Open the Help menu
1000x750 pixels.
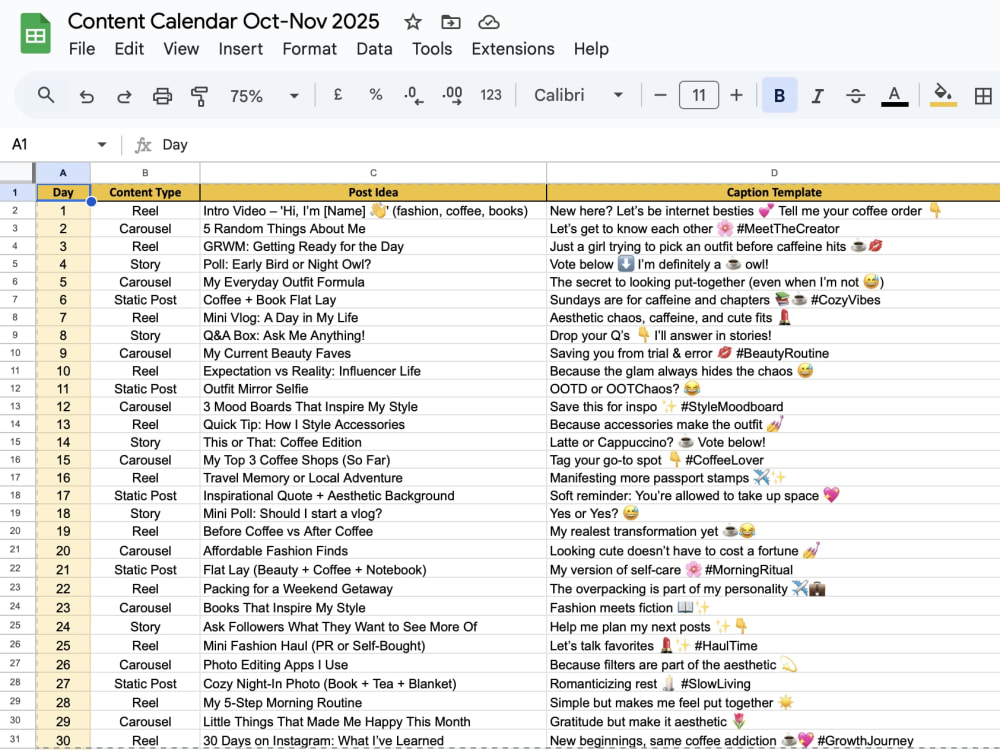point(591,49)
